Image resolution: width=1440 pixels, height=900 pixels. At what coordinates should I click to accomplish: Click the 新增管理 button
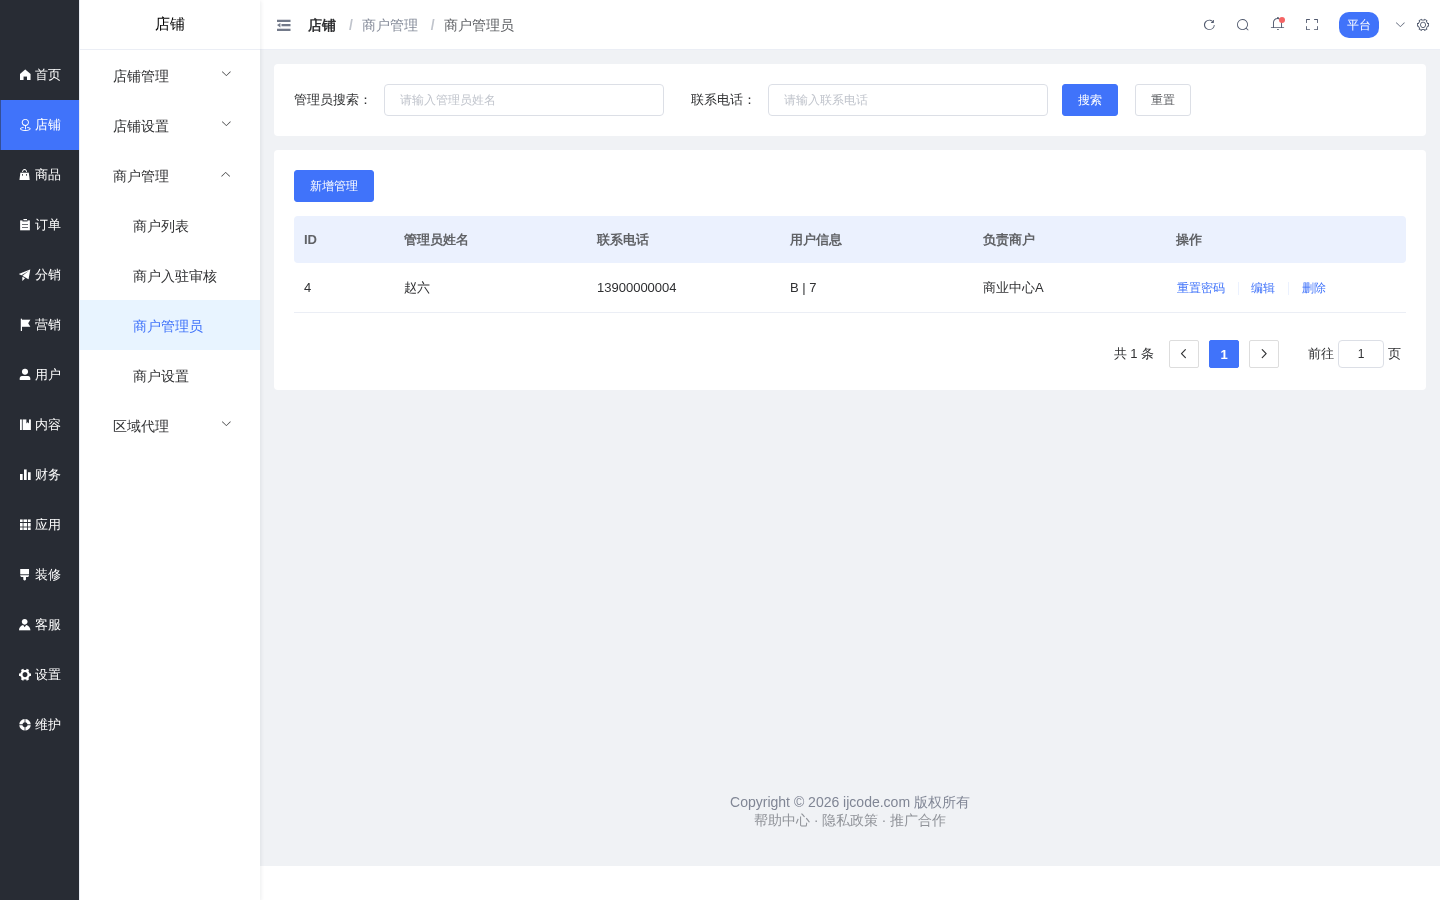(334, 186)
